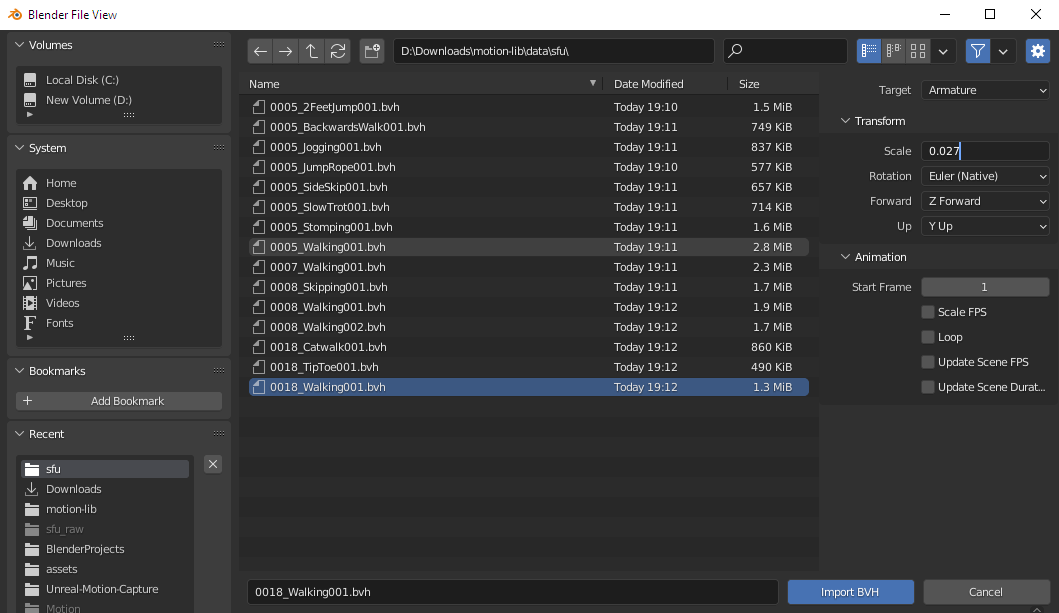Switch to vertical list display mode
Image resolution: width=1059 pixels, height=613 pixels.
coord(869,51)
